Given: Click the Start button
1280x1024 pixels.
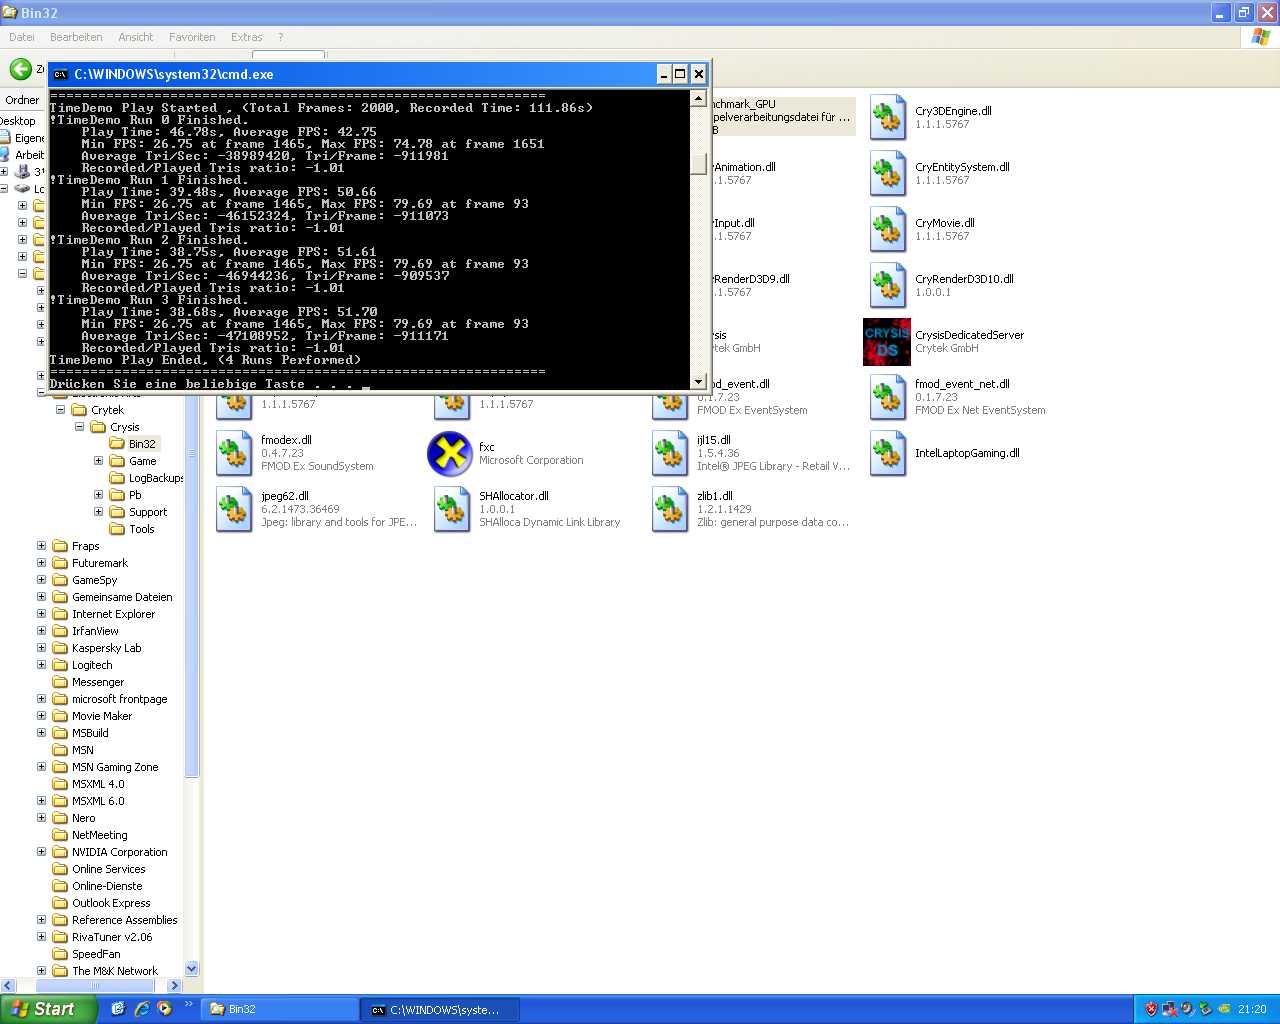Looking at the screenshot, I should point(48,1009).
